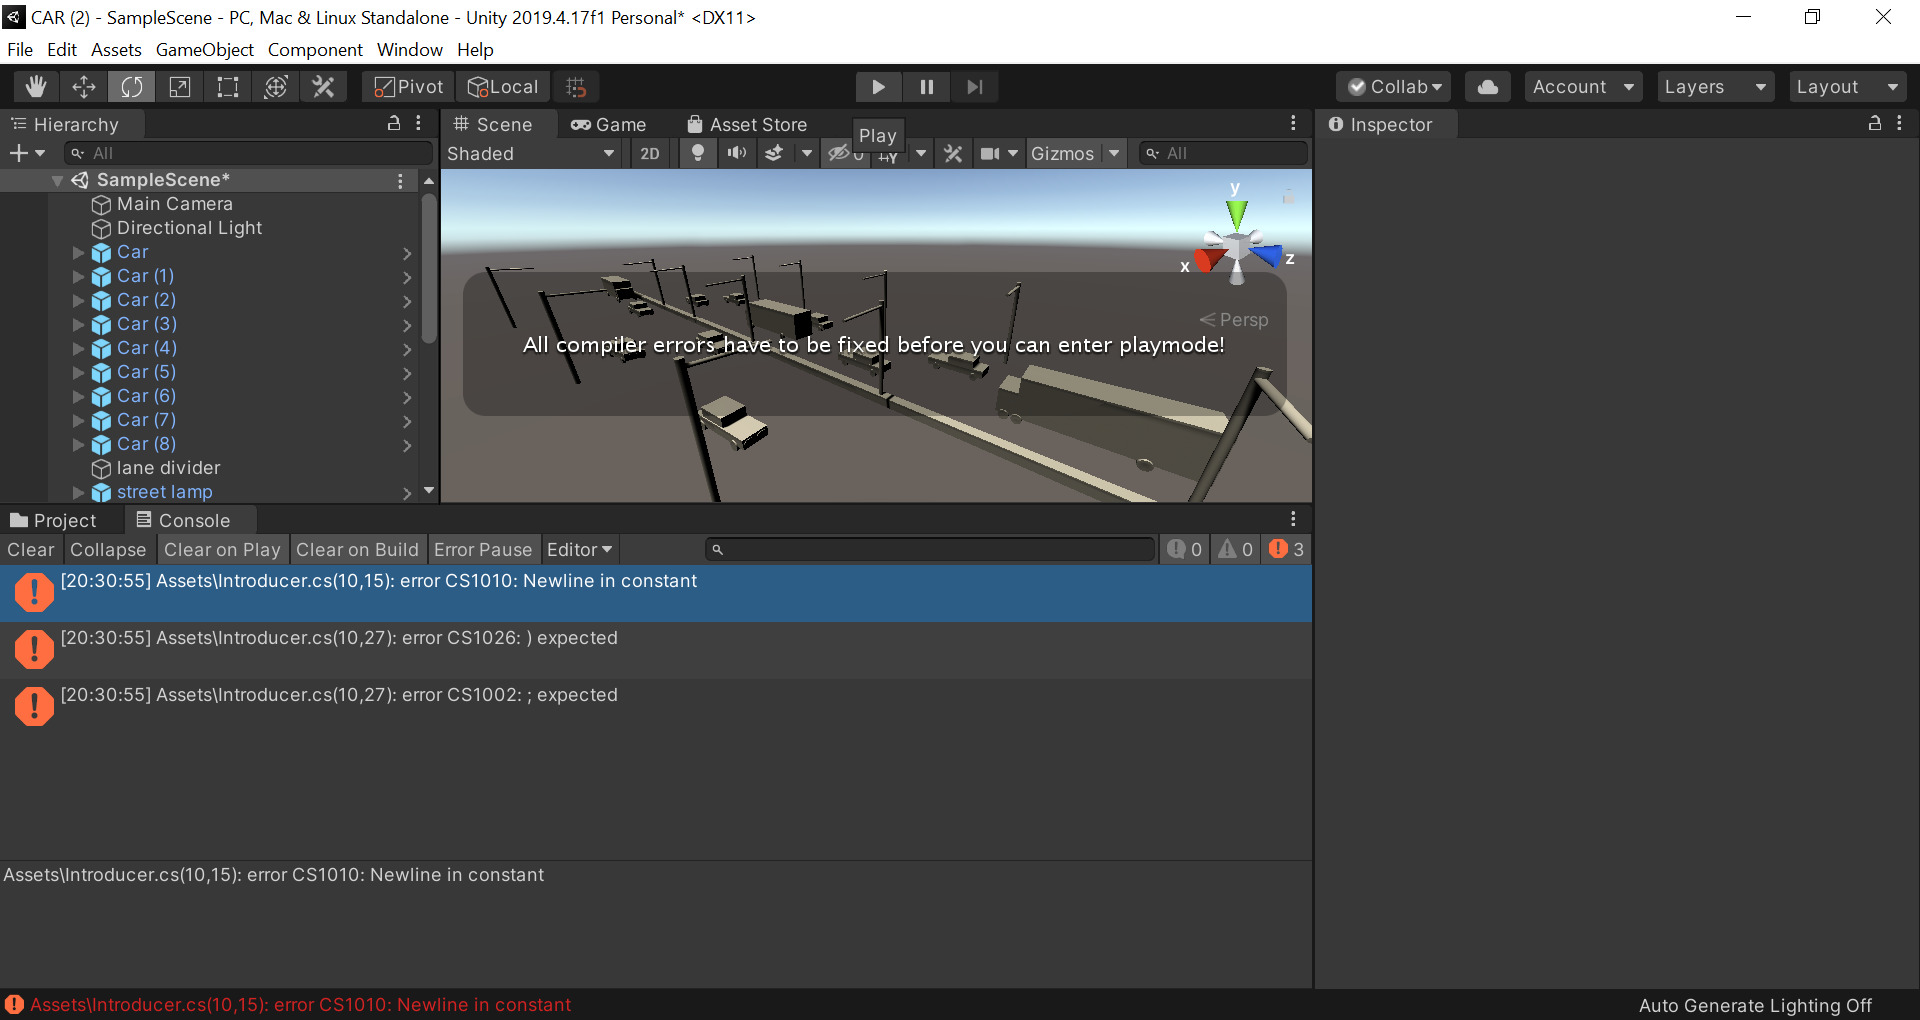The width and height of the screenshot is (1920, 1020).
Task: Toggle scene lighting on or off
Action: pyautogui.click(x=698, y=153)
